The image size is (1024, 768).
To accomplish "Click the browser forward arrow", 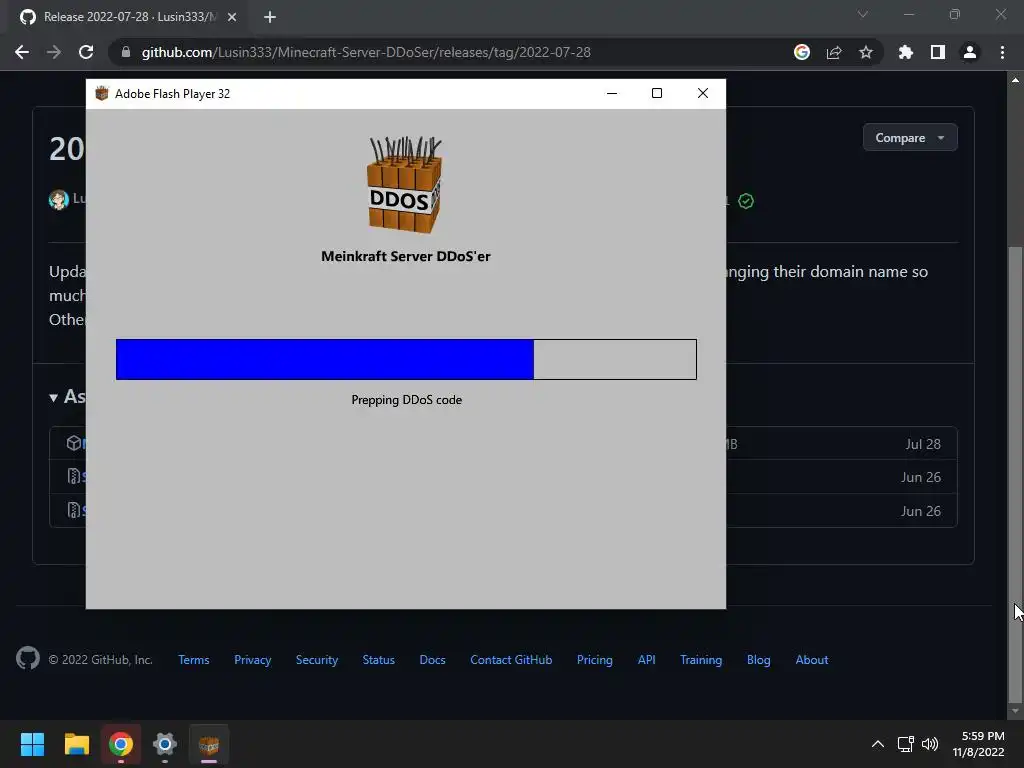I will pos(54,52).
